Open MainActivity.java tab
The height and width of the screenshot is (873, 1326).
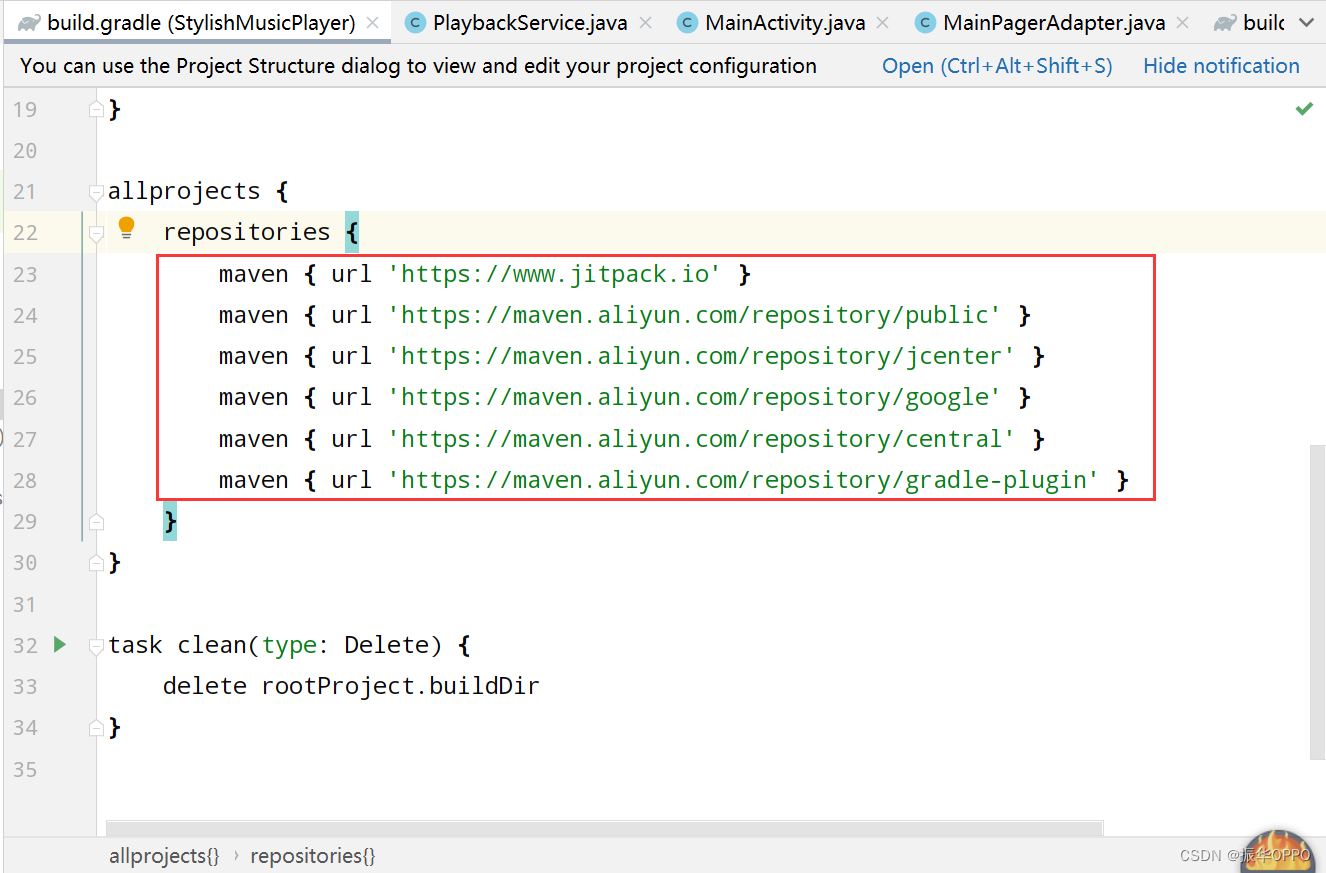click(785, 23)
